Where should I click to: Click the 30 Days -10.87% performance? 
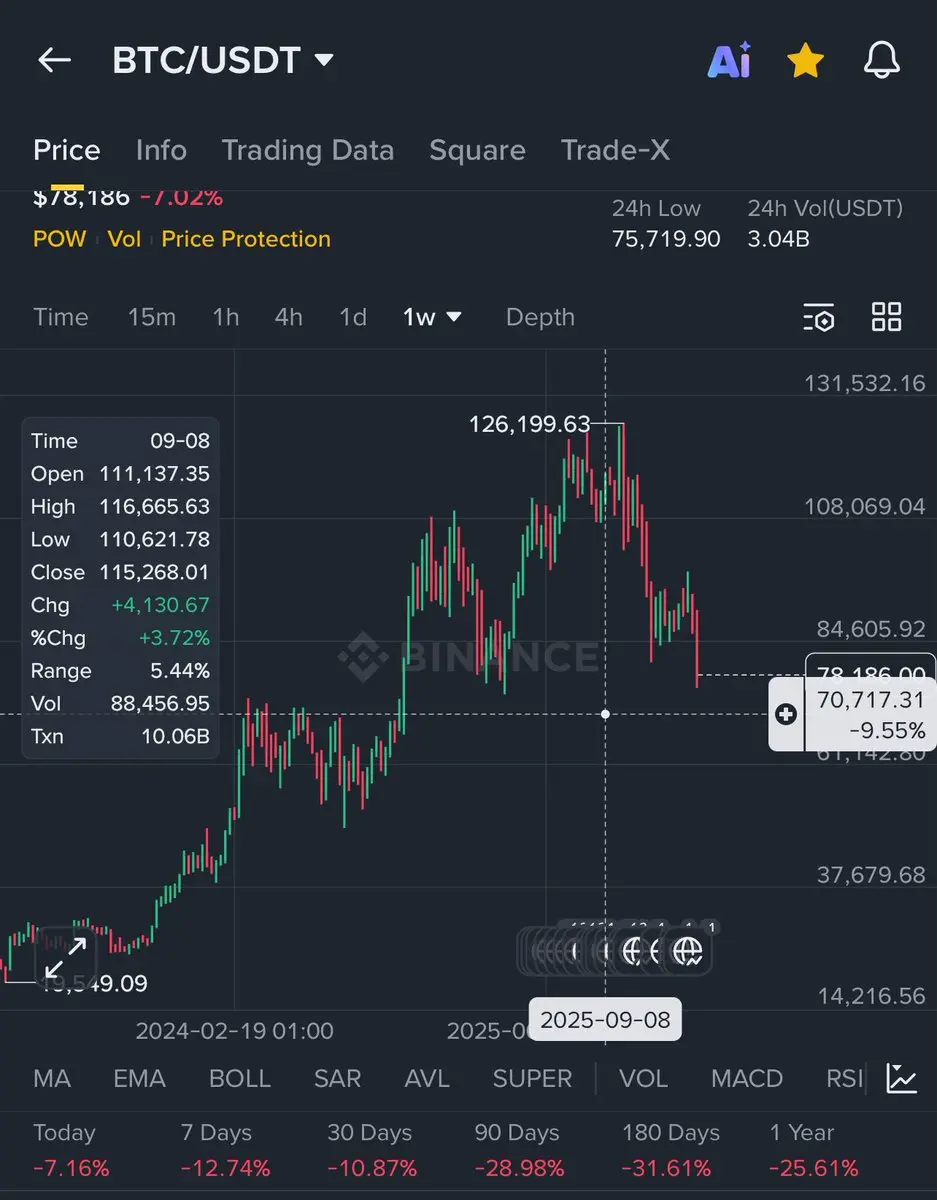tap(372, 1150)
